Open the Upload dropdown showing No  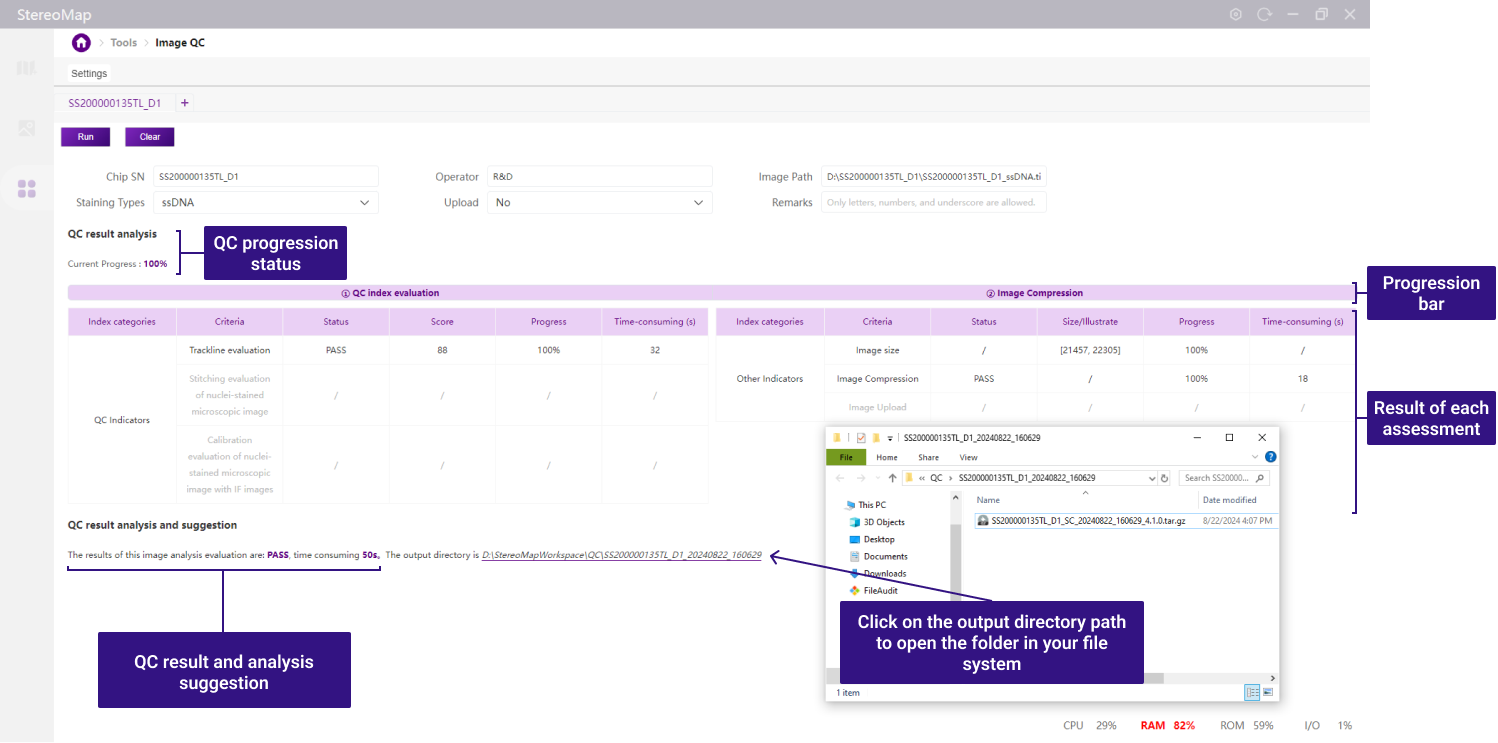click(698, 203)
